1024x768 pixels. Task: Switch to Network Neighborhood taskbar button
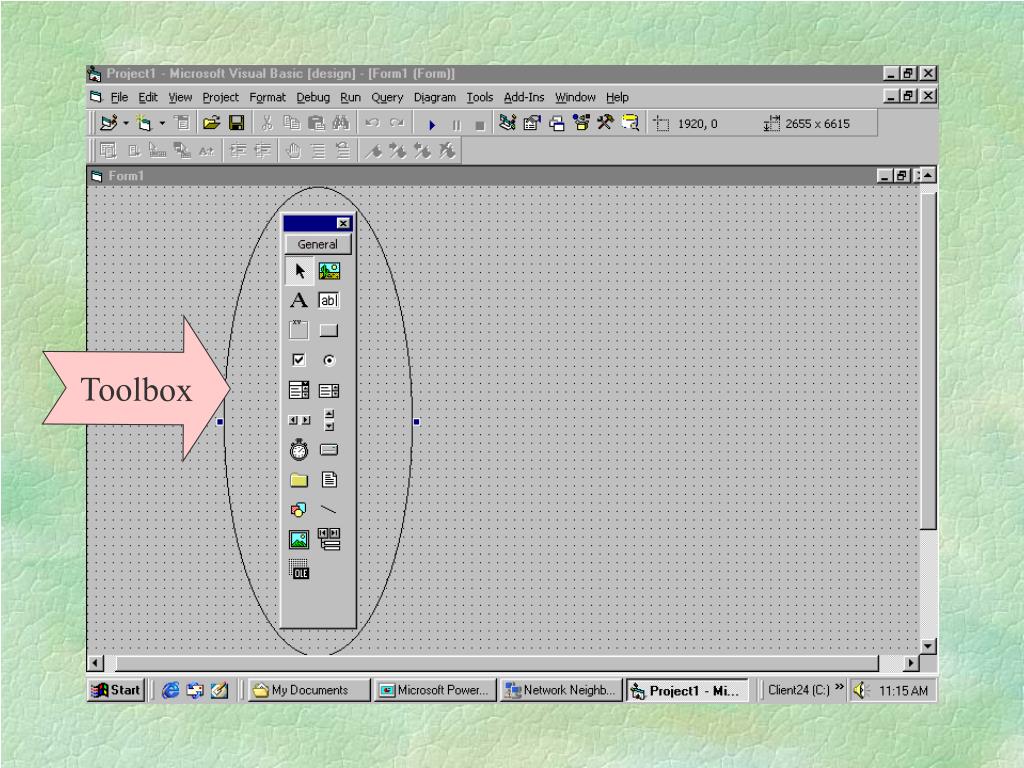pos(561,690)
